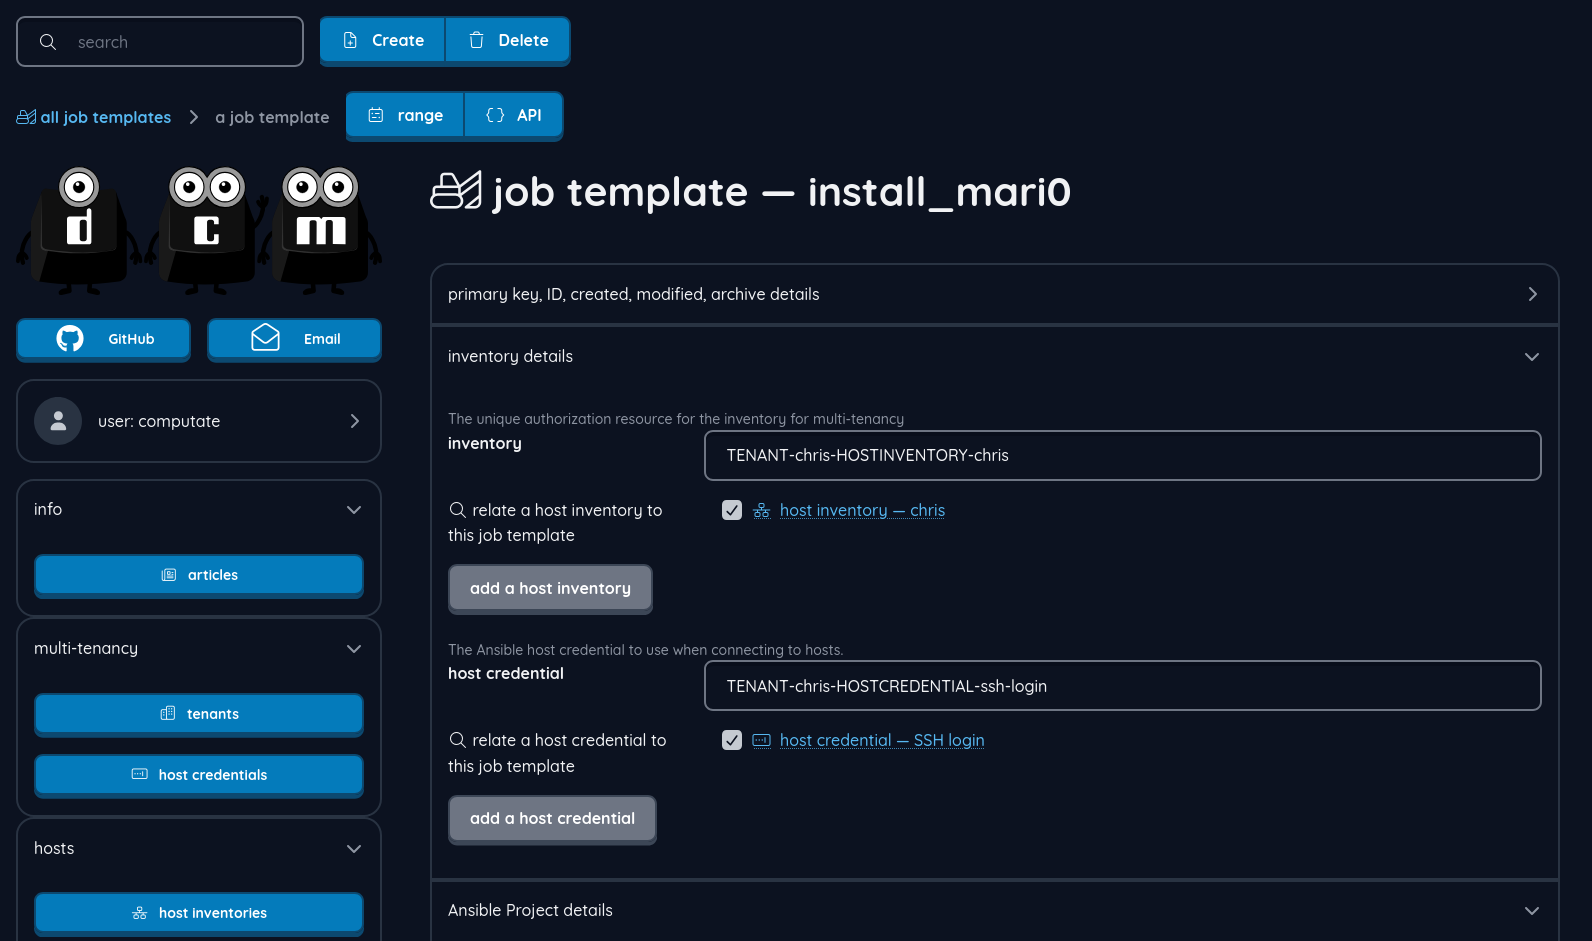1592x941 pixels.
Task: Click the m mascot character image
Action: (322, 231)
